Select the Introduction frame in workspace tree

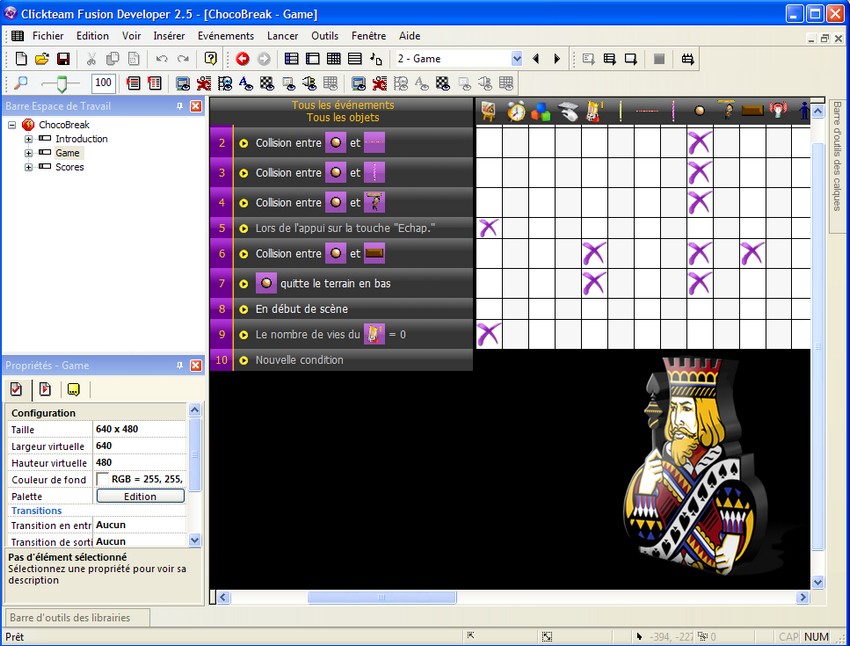[x=81, y=139]
